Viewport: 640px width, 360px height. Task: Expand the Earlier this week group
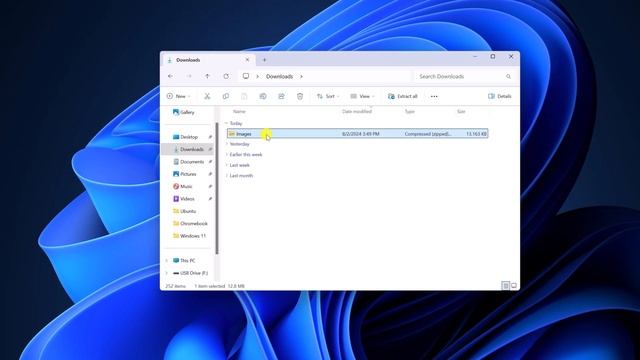click(x=227, y=155)
